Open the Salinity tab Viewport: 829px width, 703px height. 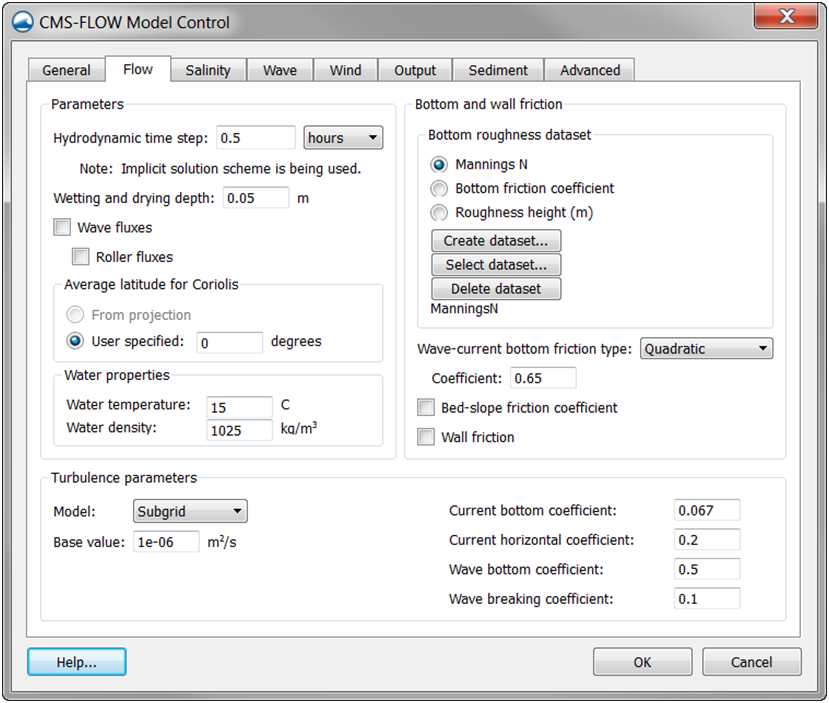[x=208, y=70]
